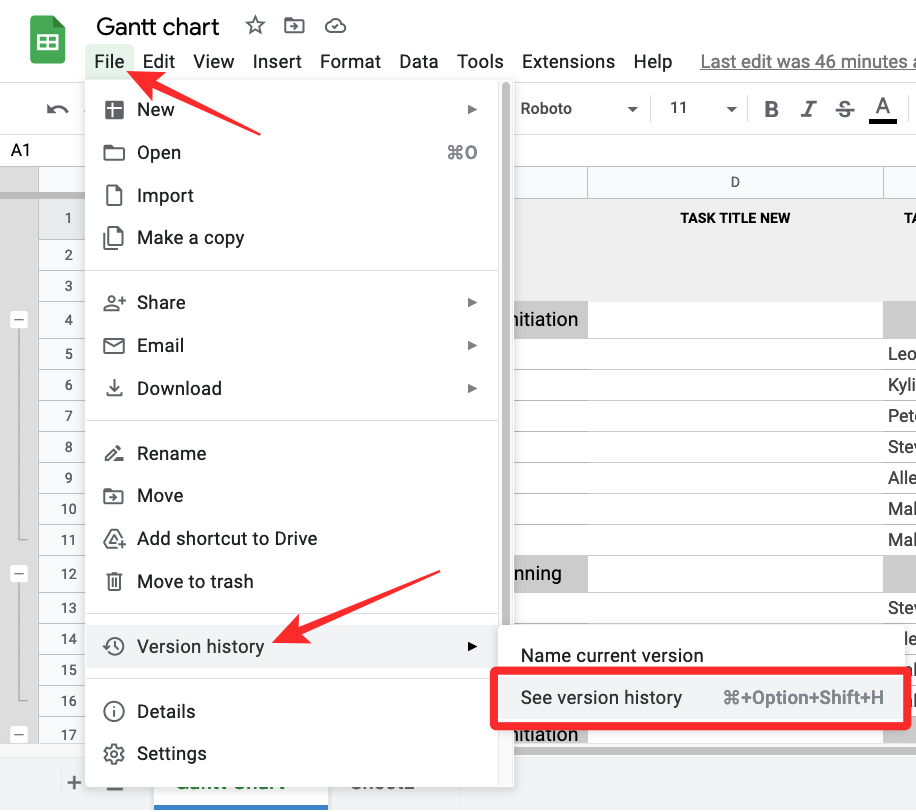The height and width of the screenshot is (812, 916).
Task: Click Name current version
Action: 612,655
